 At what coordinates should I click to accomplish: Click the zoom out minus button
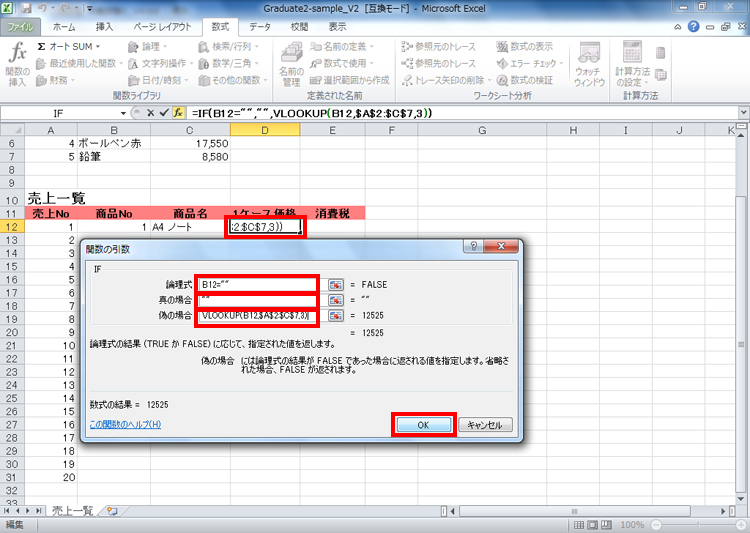pyautogui.click(x=657, y=525)
